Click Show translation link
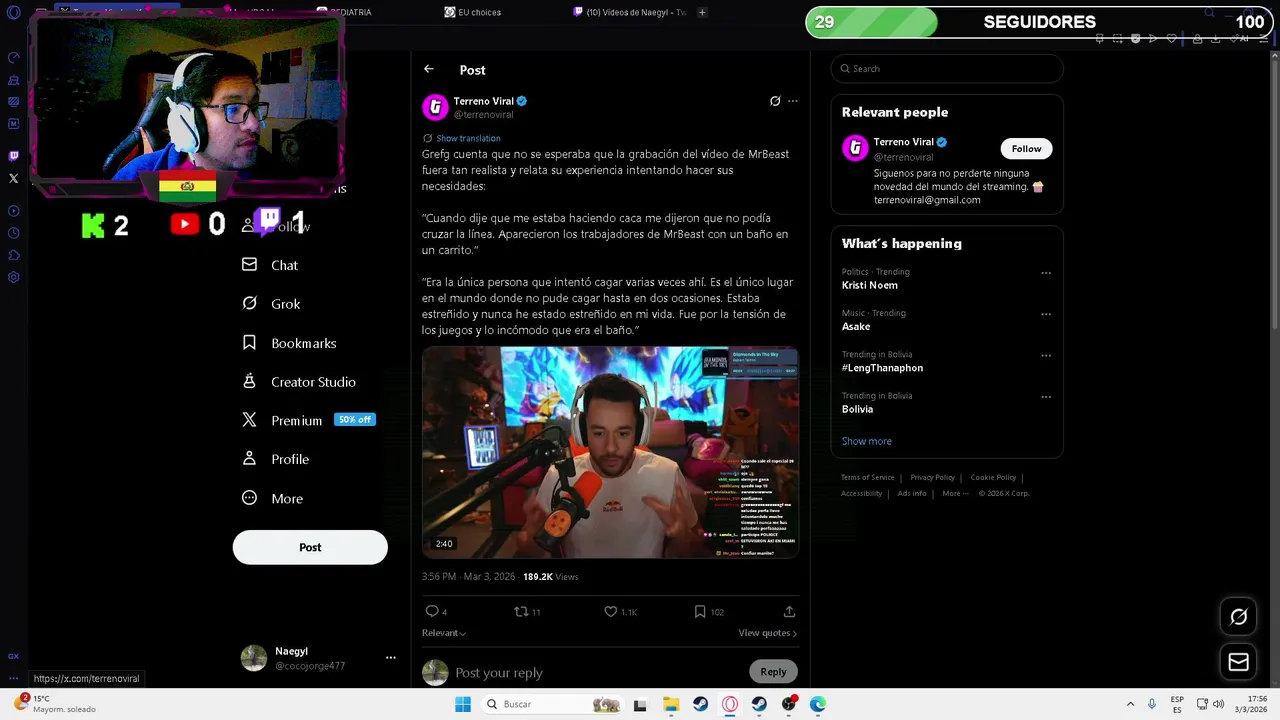The image size is (1280, 720). (x=468, y=138)
